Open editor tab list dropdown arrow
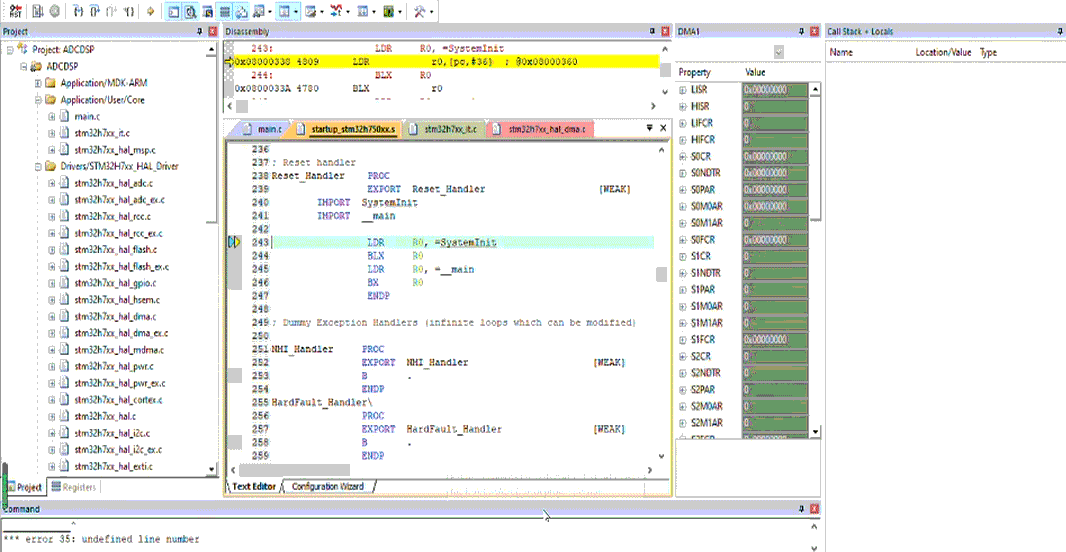Image resolution: width=1066 pixels, height=552 pixels. 649,128
